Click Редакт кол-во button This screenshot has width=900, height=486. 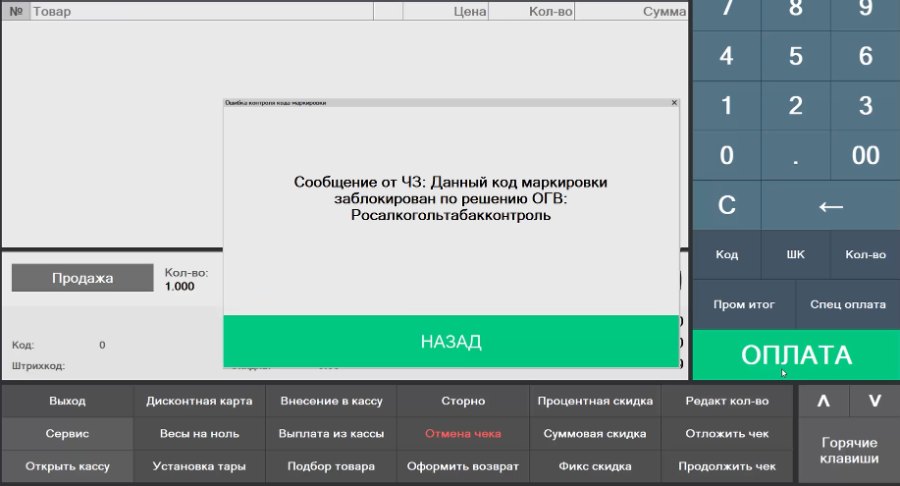(727, 401)
